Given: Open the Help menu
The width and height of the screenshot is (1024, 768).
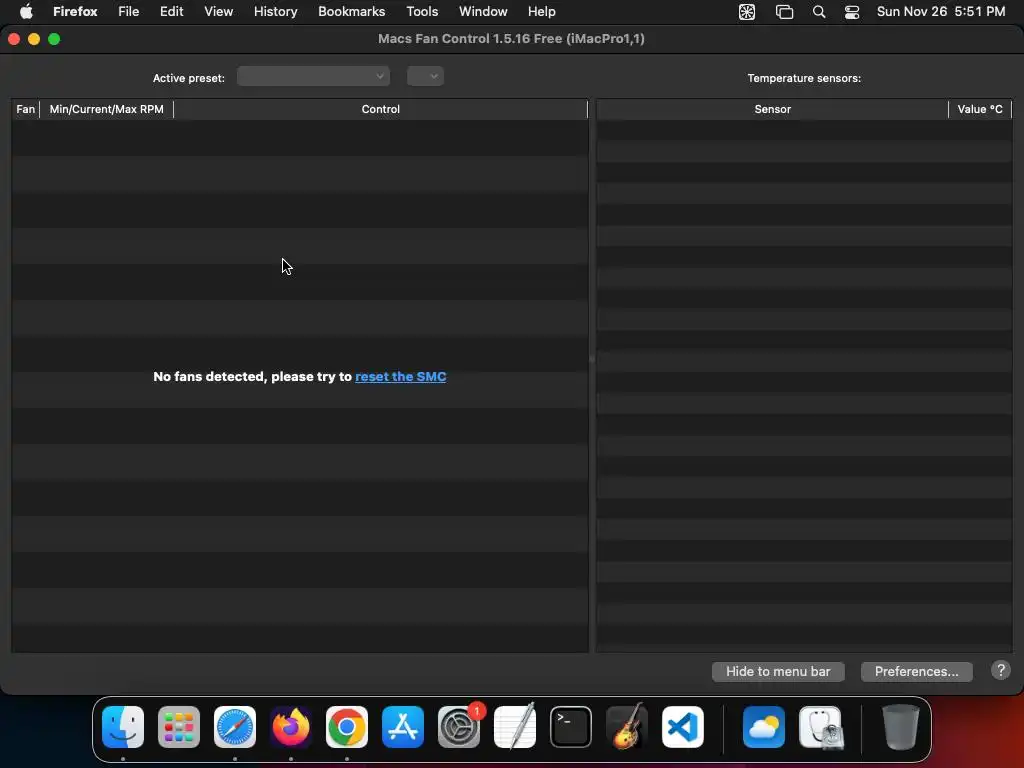Looking at the screenshot, I should pyautogui.click(x=541, y=12).
